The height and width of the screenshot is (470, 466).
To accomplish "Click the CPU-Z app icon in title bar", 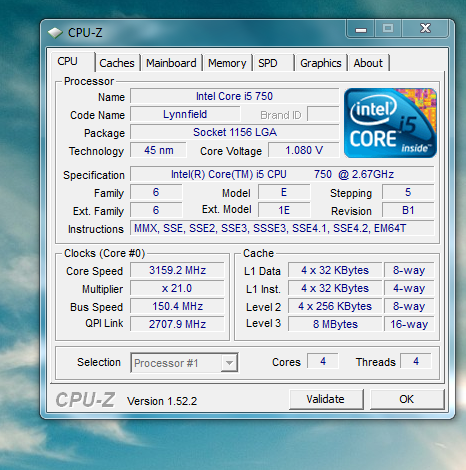I will point(55,33).
